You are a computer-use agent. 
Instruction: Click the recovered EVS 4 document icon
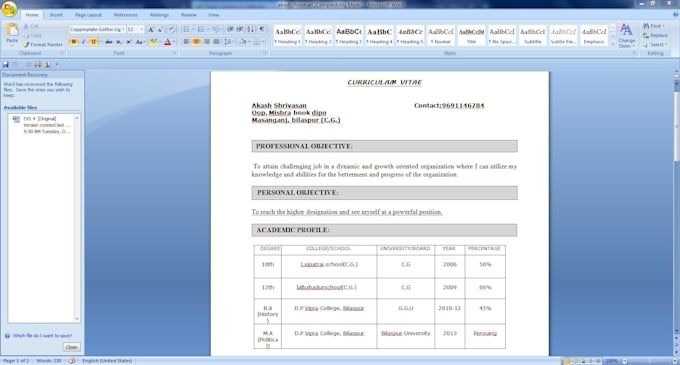tap(16, 119)
